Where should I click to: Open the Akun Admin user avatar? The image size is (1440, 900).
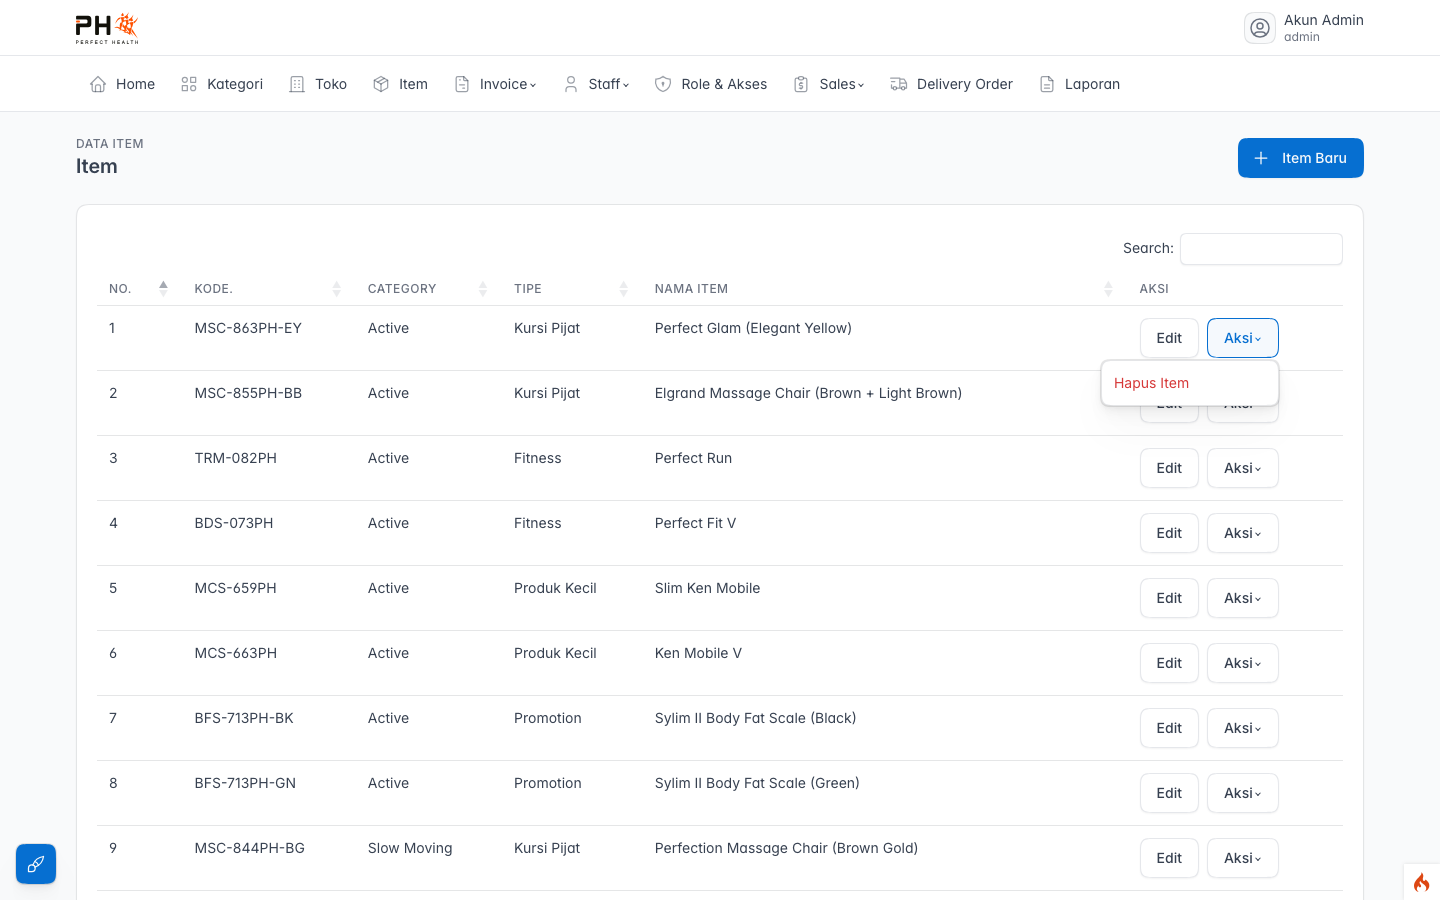[1260, 28]
